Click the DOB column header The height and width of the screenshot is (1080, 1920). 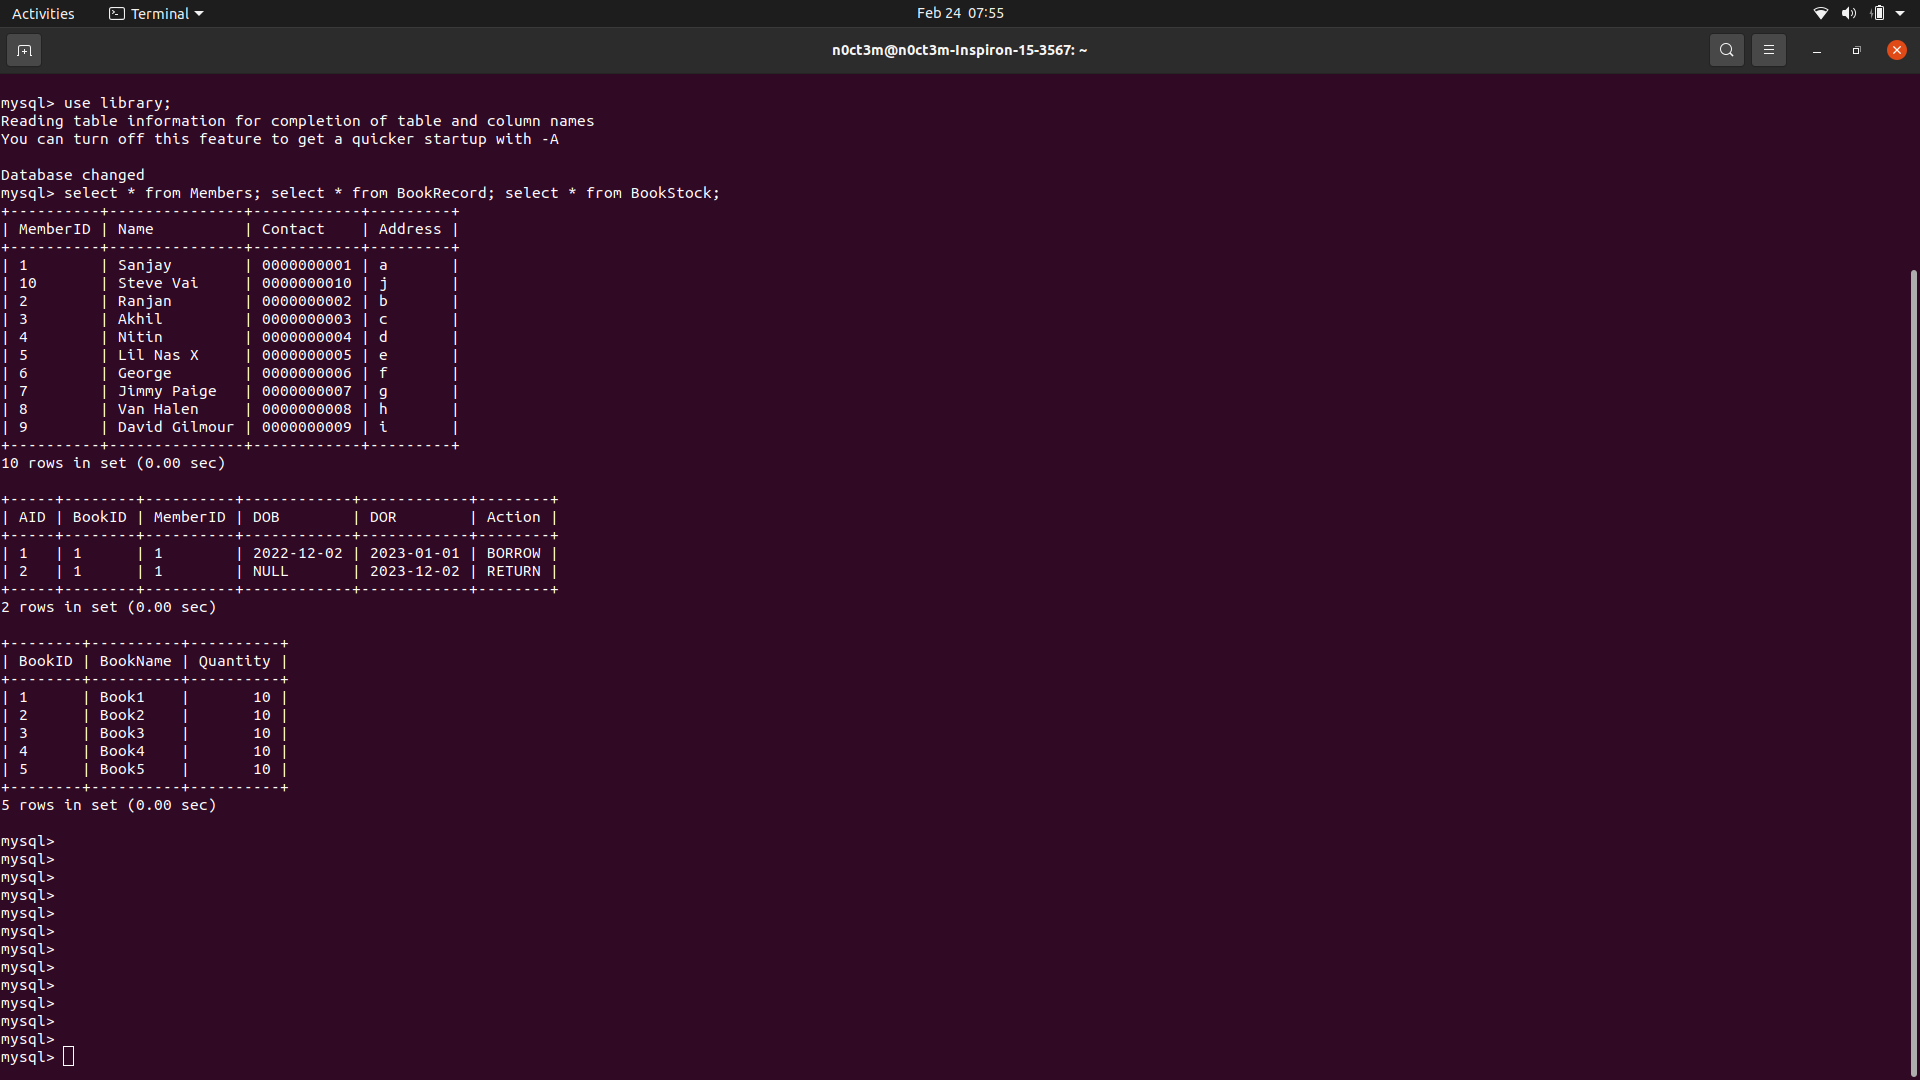pos(266,517)
